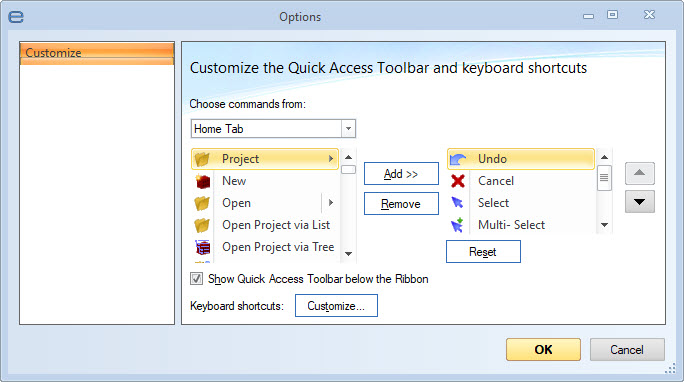Click the Open Project via Tree icon

tap(203, 247)
